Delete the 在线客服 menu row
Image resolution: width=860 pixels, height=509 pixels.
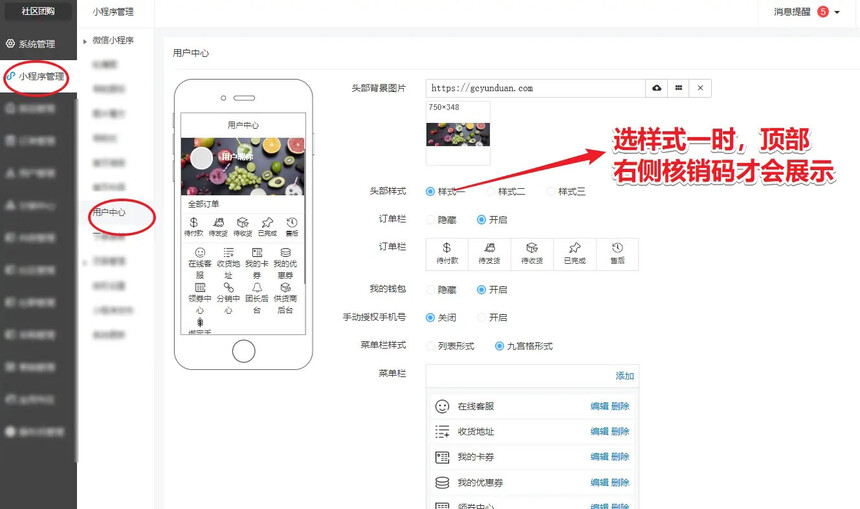pos(620,406)
